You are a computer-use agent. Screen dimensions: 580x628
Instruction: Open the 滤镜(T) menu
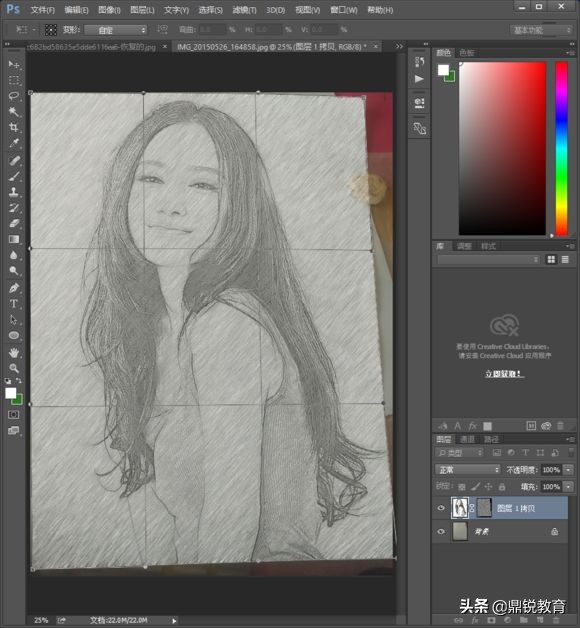(244, 10)
